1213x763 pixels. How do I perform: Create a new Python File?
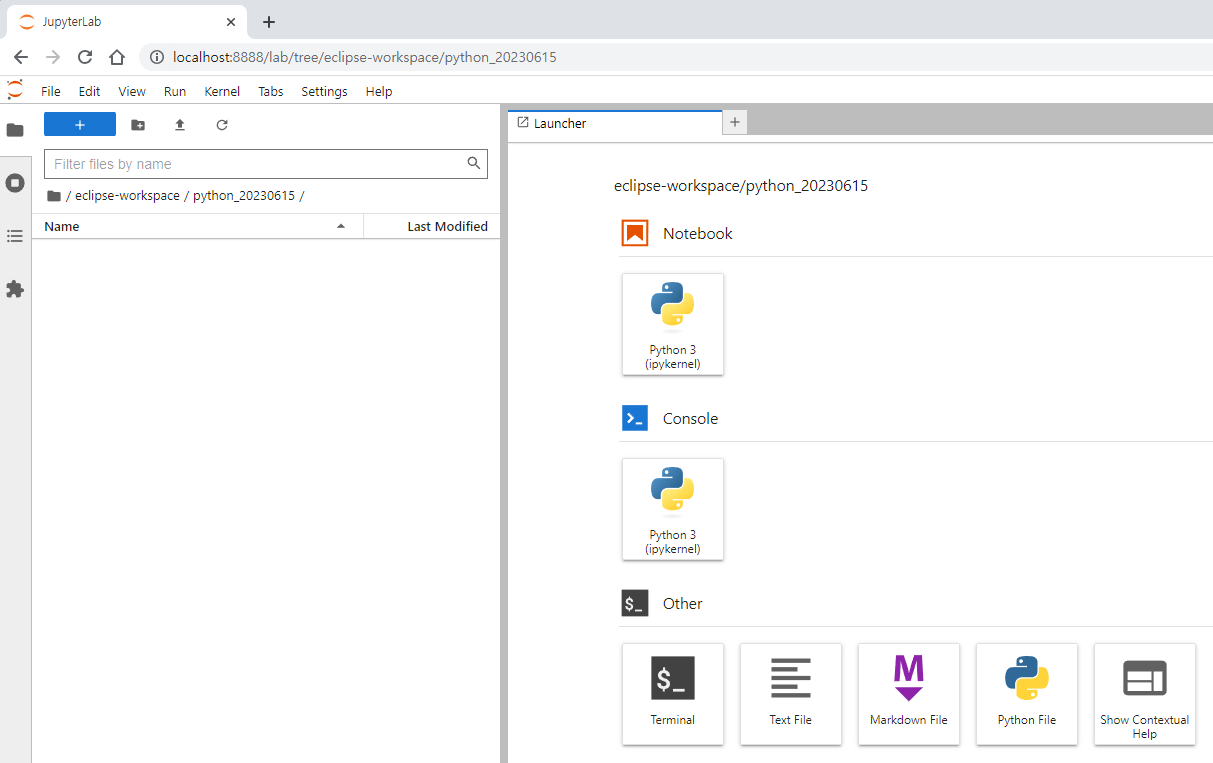(1027, 695)
